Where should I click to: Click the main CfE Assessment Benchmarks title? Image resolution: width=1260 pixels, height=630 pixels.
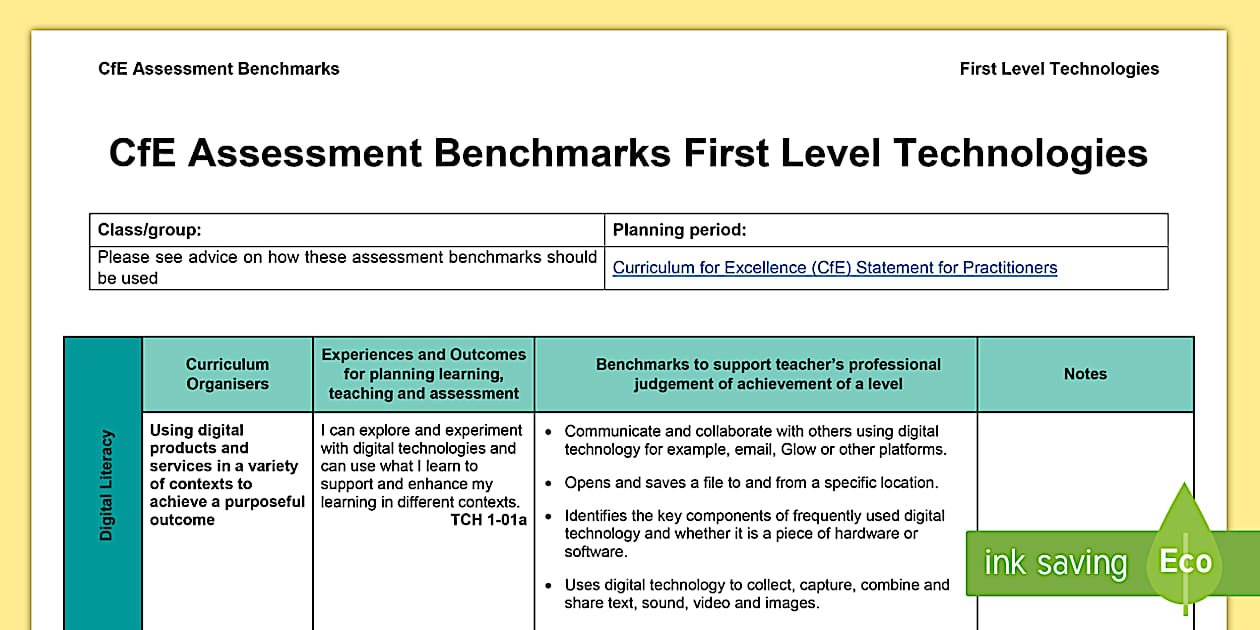tap(628, 154)
